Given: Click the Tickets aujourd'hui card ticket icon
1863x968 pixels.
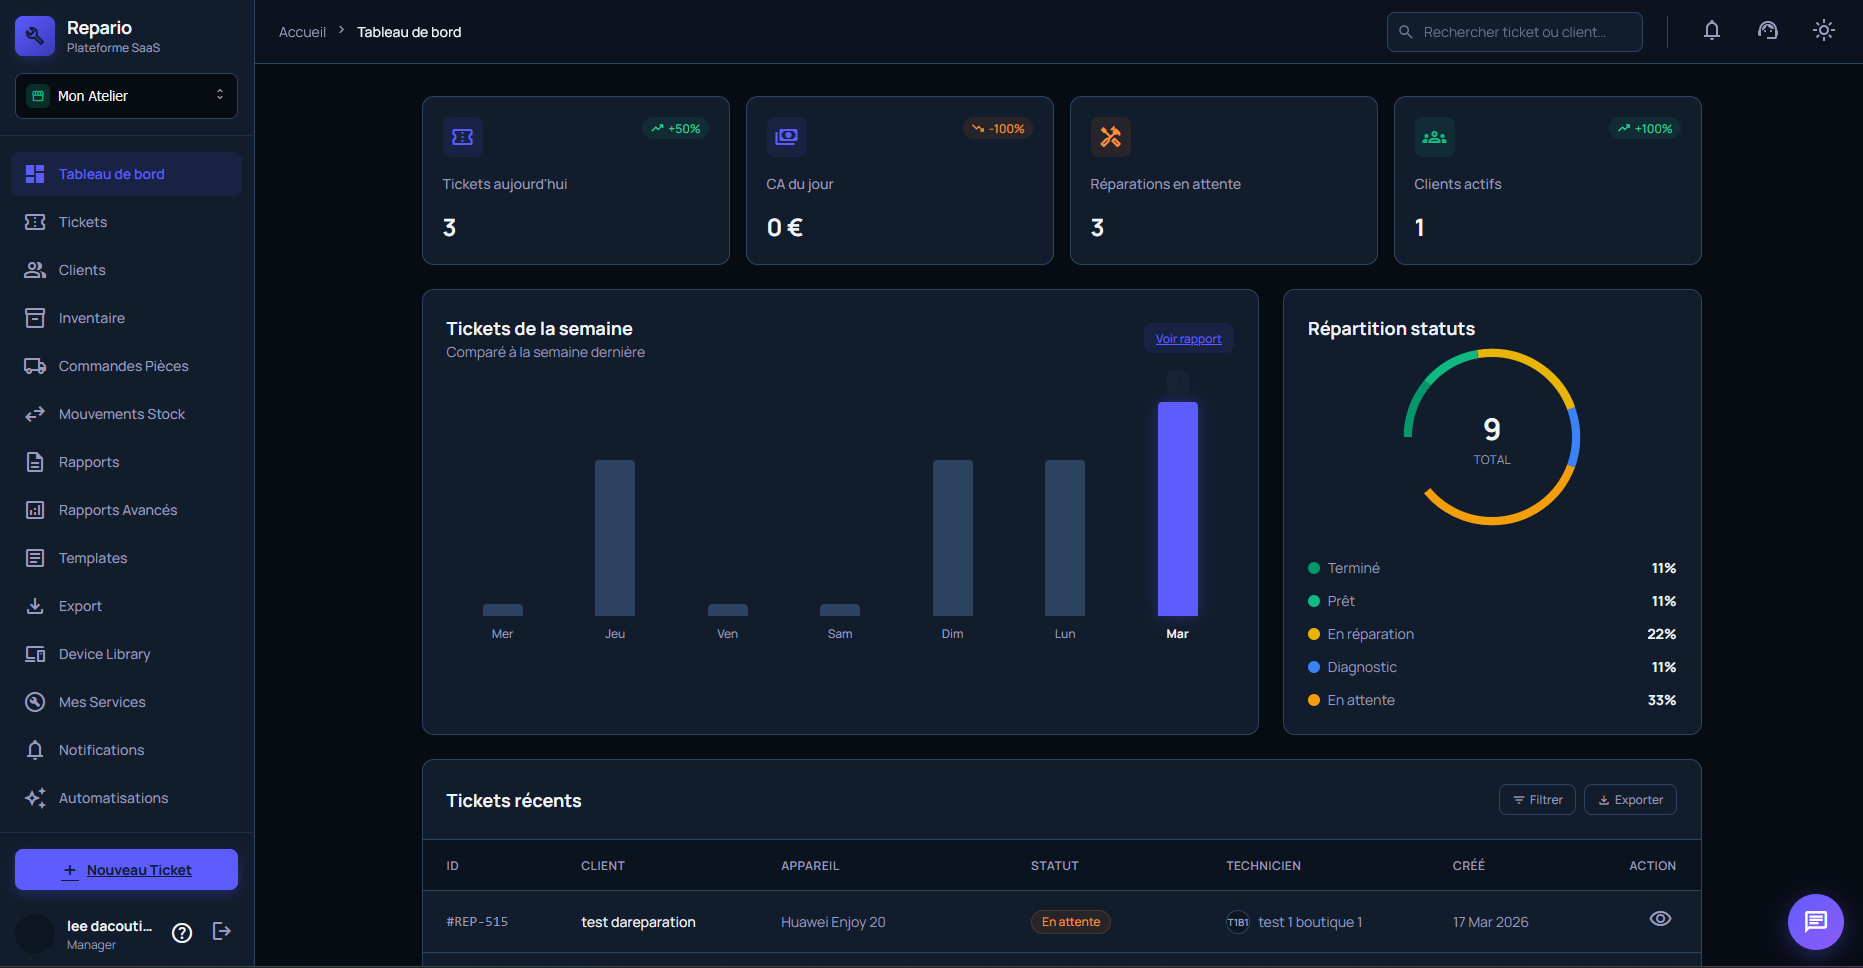Looking at the screenshot, I should point(463,137).
